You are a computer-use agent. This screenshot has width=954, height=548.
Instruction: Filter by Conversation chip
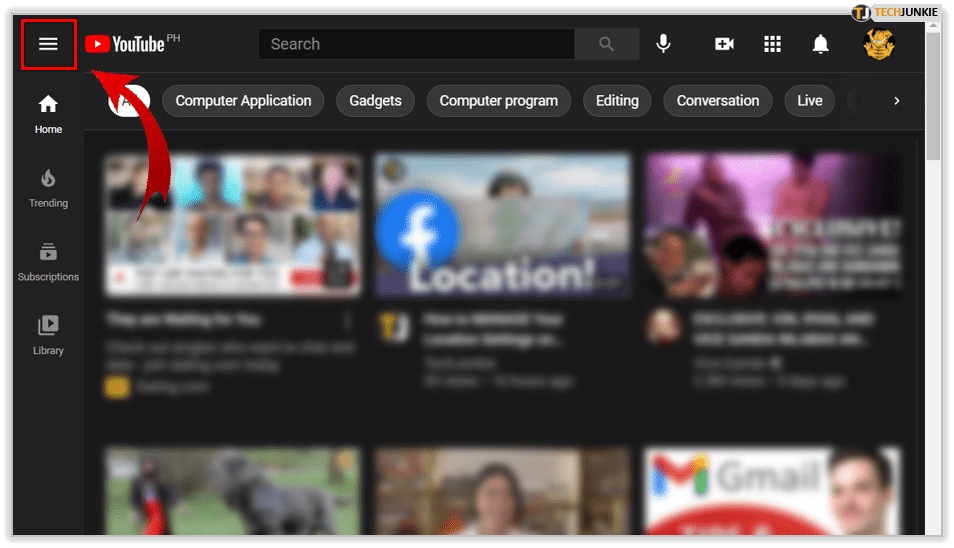(x=717, y=101)
